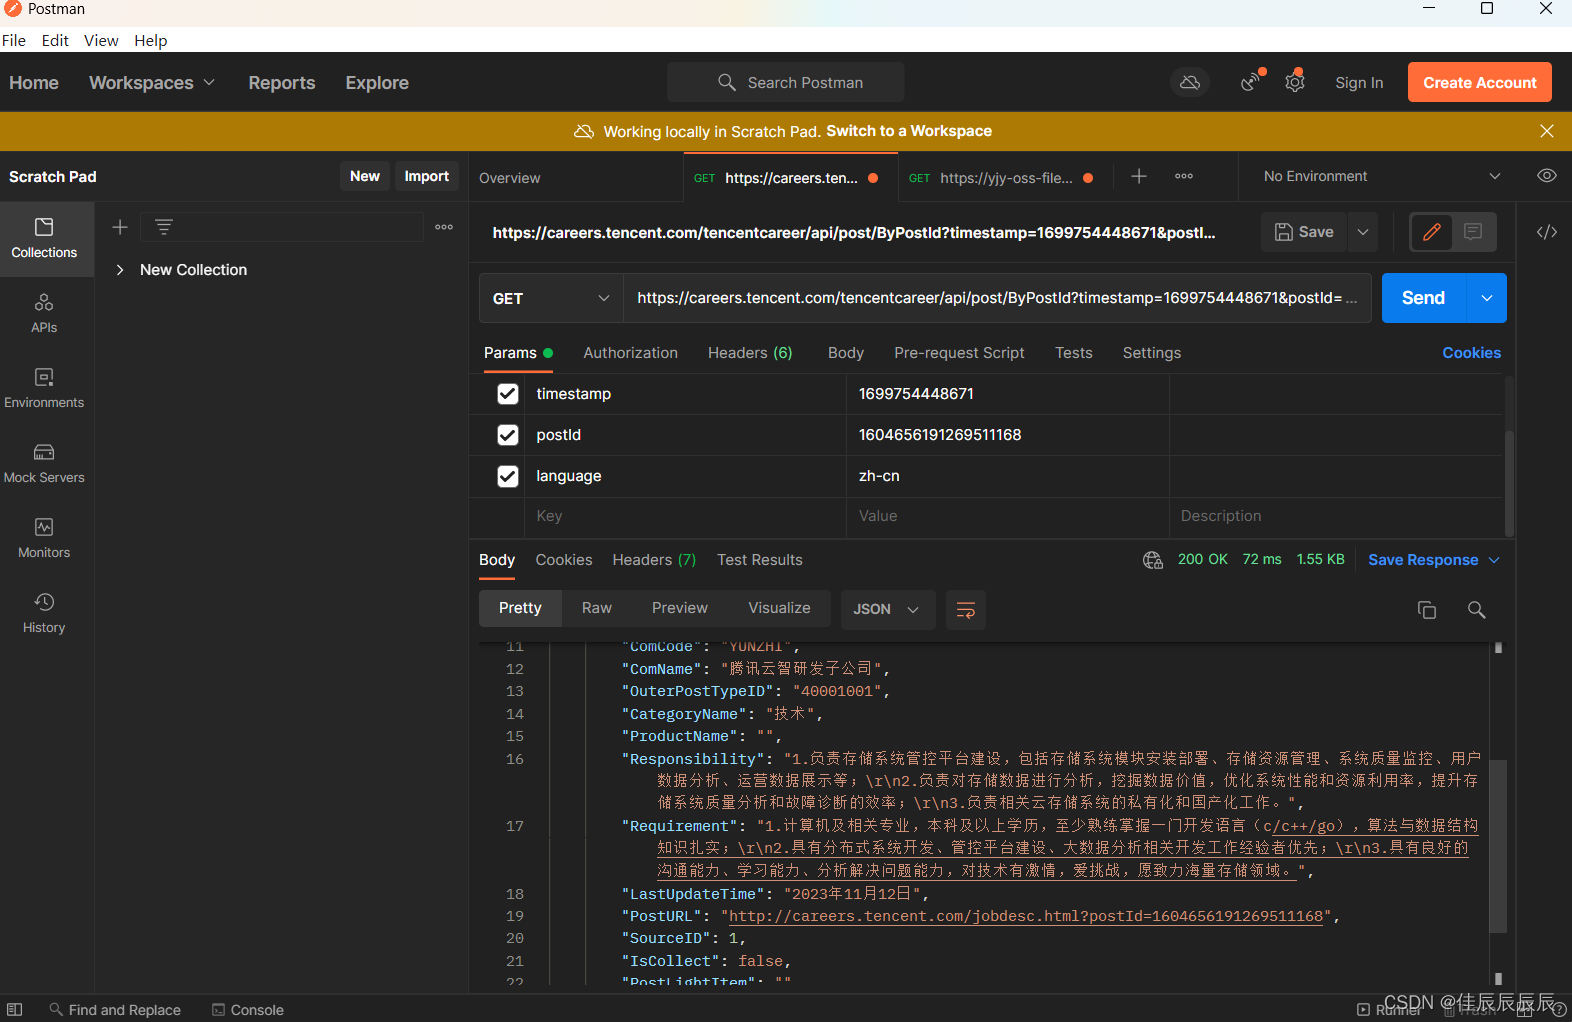Switch to the Test Results tab

click(760, 560)
